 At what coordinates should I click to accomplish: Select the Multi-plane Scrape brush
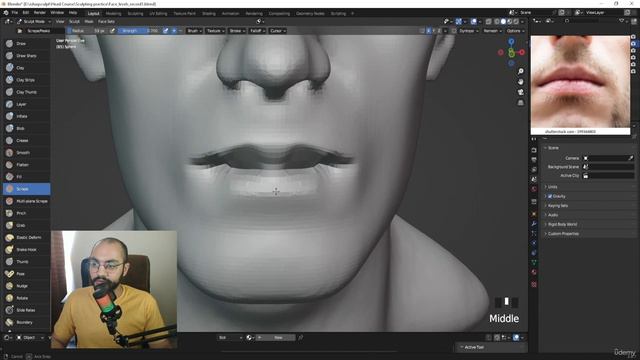point(27,201)
